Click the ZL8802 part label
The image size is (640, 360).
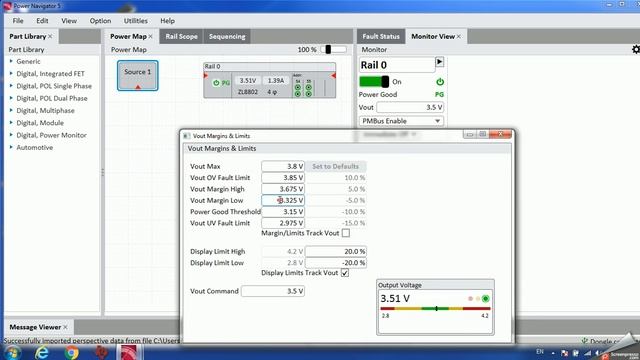247,92
